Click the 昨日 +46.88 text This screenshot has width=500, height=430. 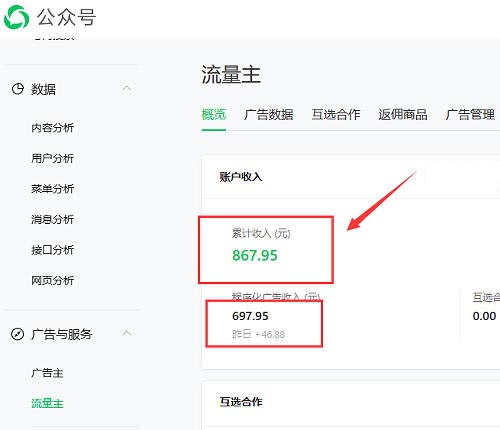(258, 334)
